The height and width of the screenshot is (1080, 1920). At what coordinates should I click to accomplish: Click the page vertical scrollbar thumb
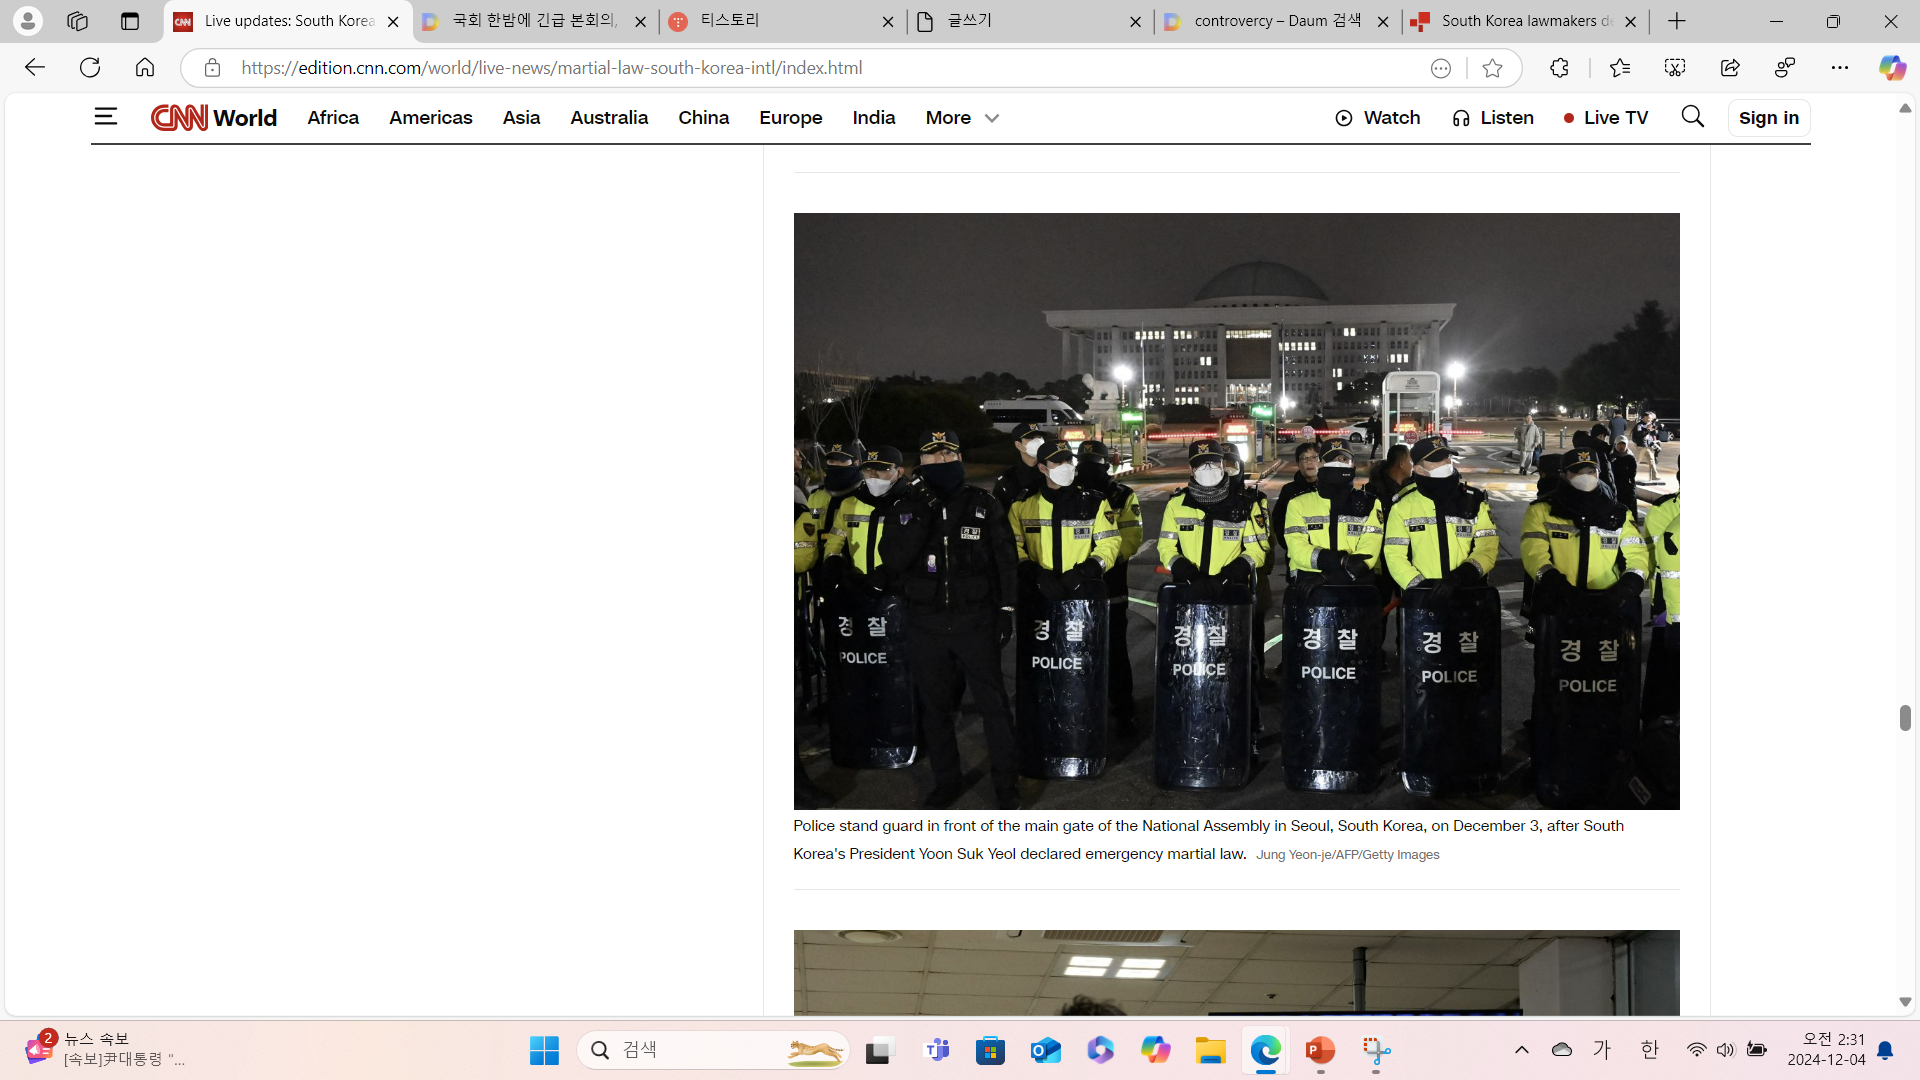tap(1905, 717)
